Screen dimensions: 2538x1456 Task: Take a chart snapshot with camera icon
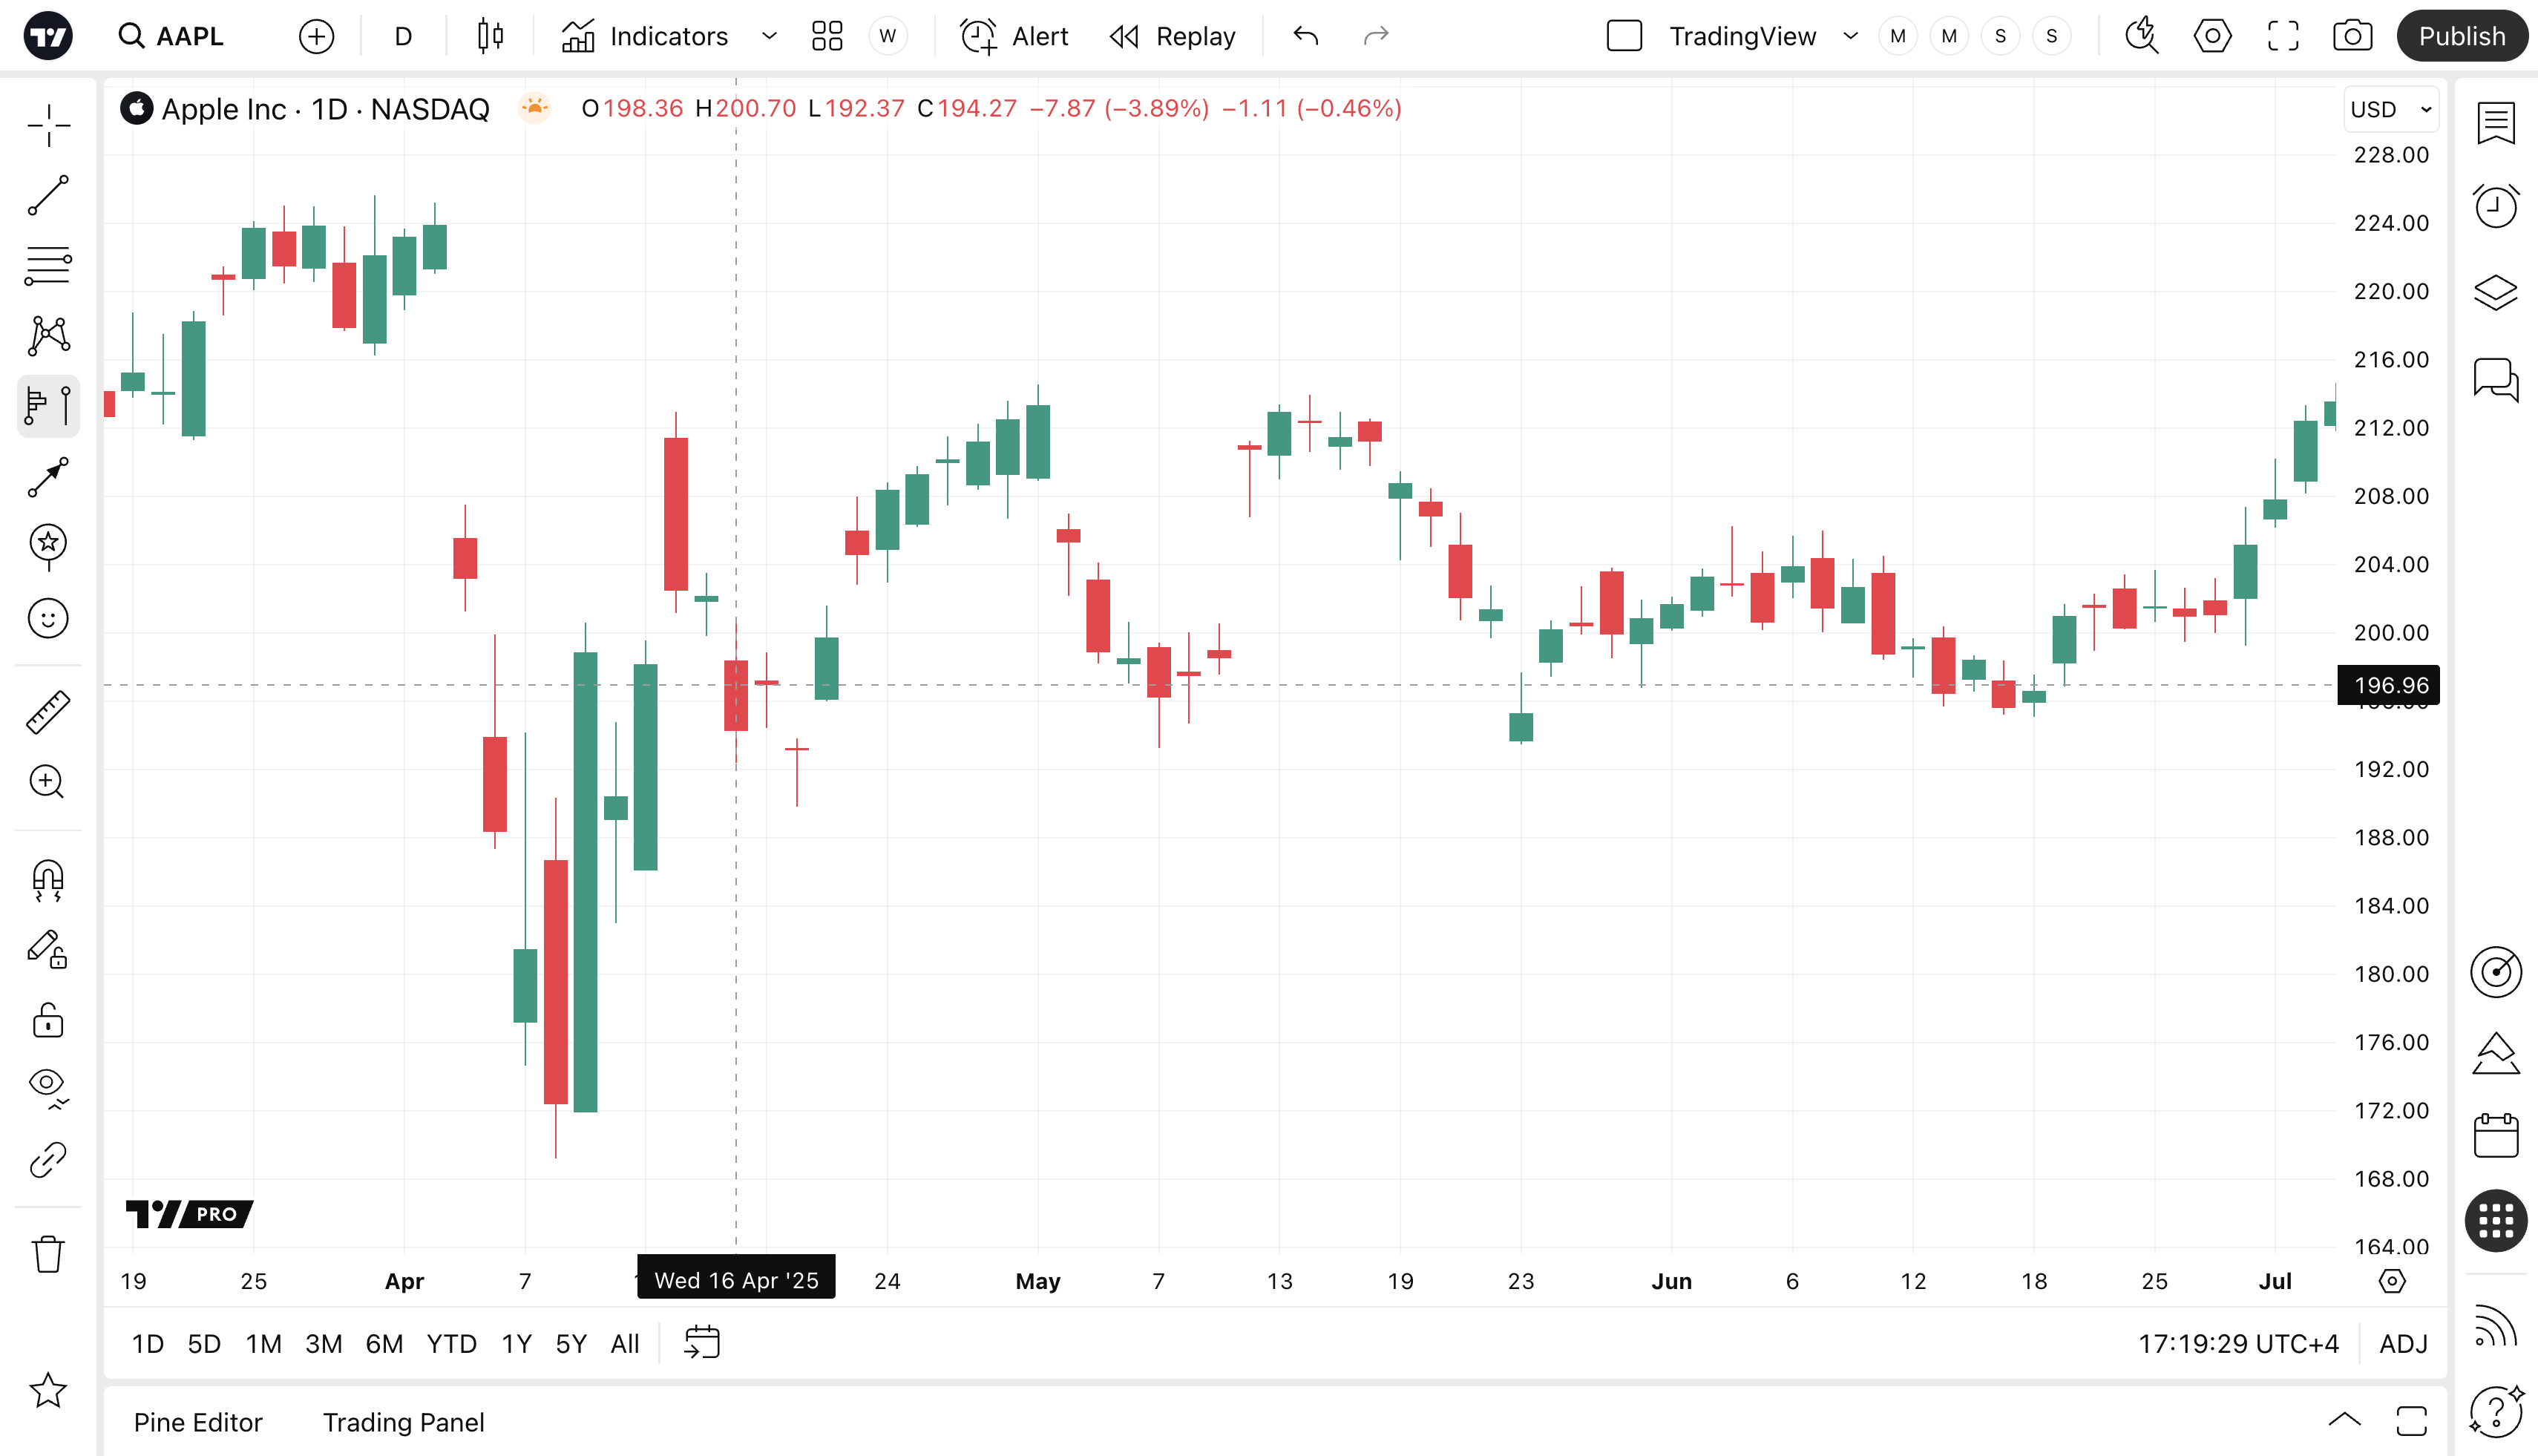(2352, 37)
